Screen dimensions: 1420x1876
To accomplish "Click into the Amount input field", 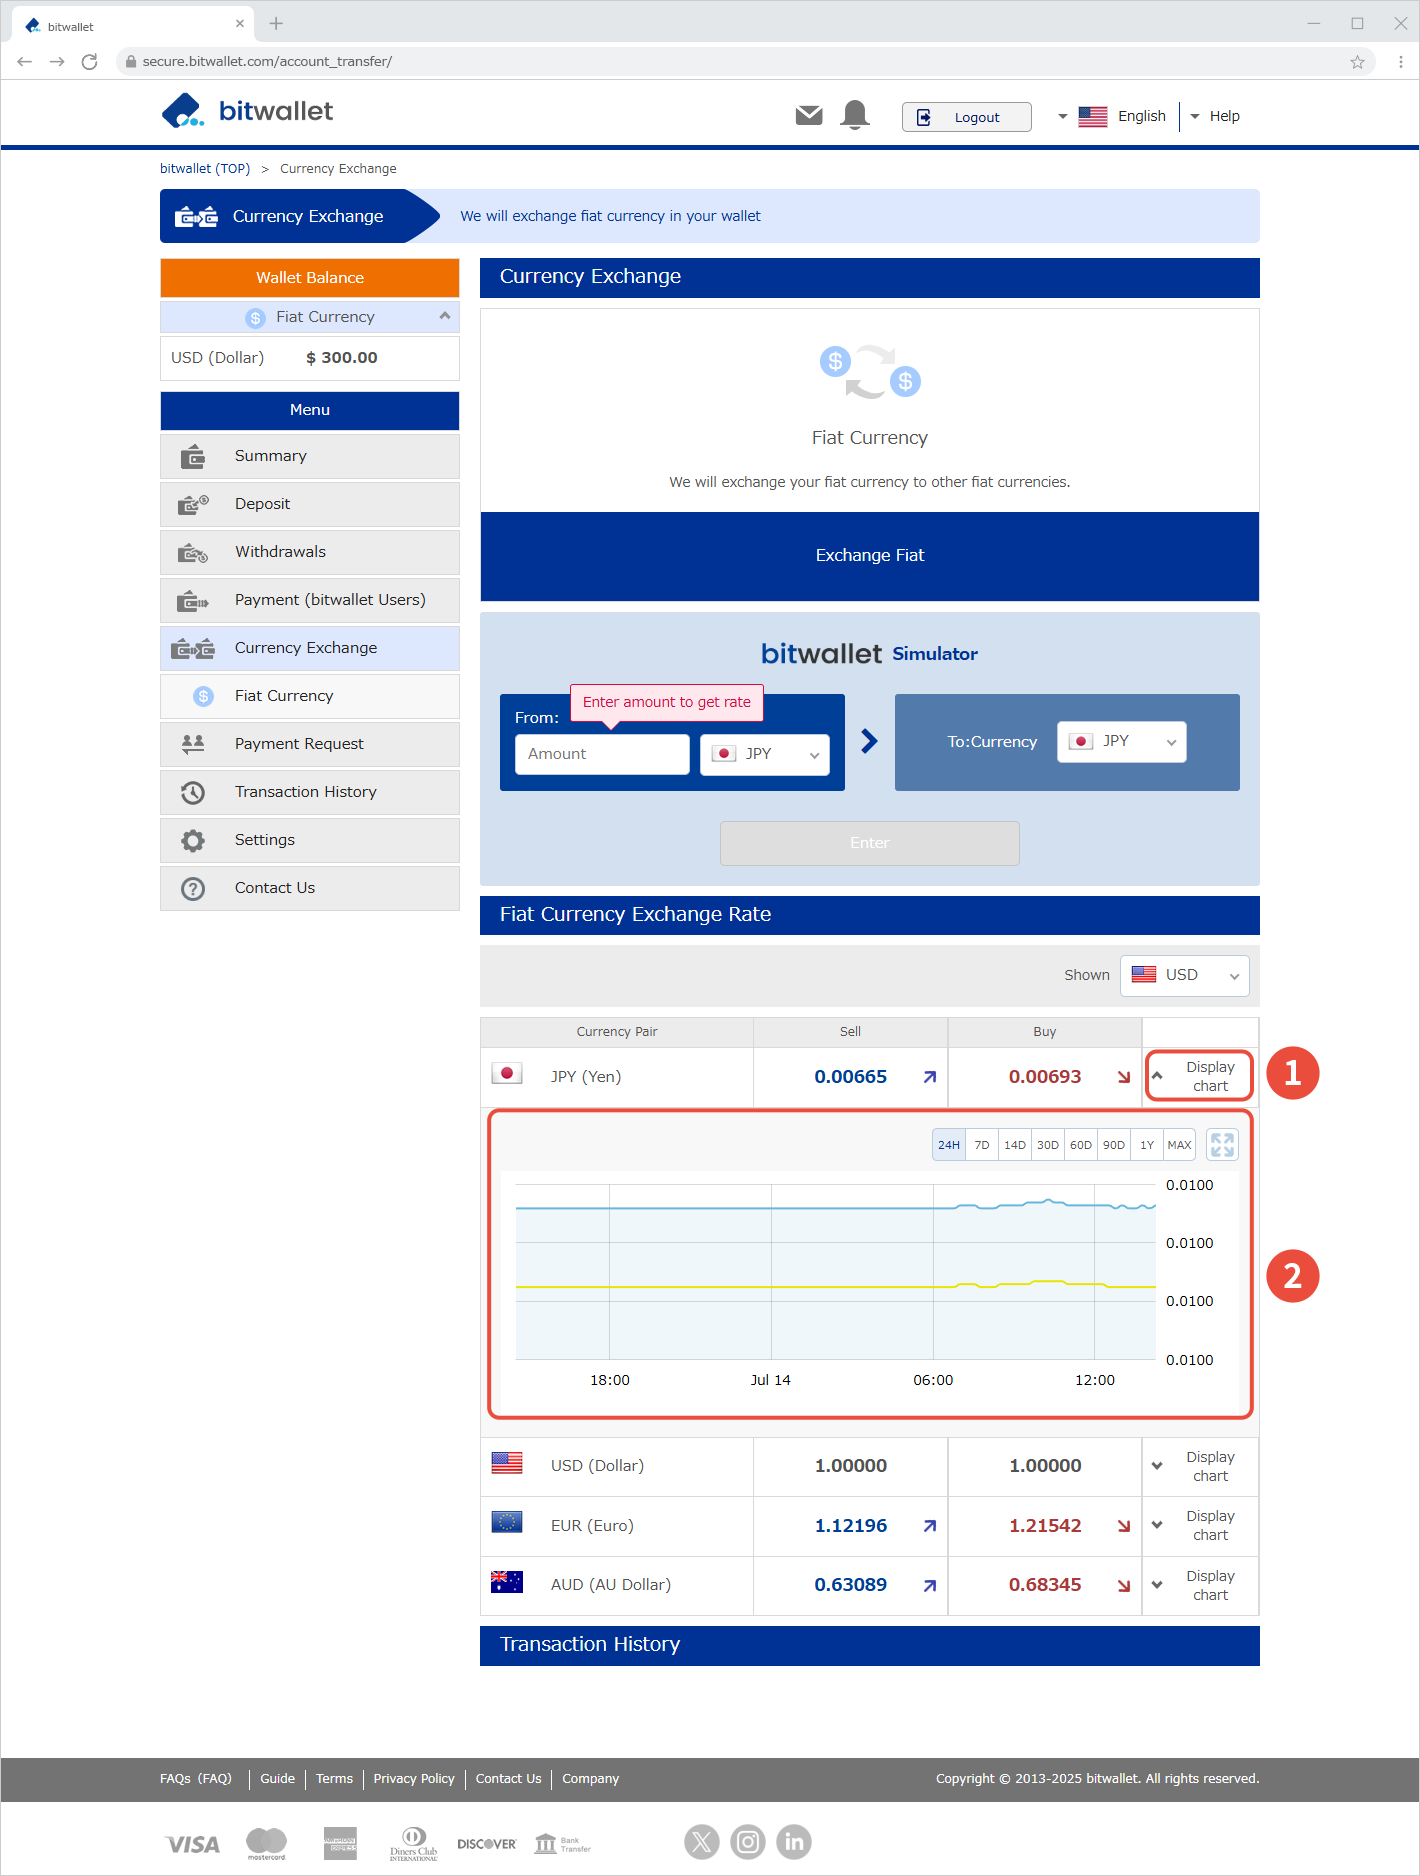I will (602, 754).
